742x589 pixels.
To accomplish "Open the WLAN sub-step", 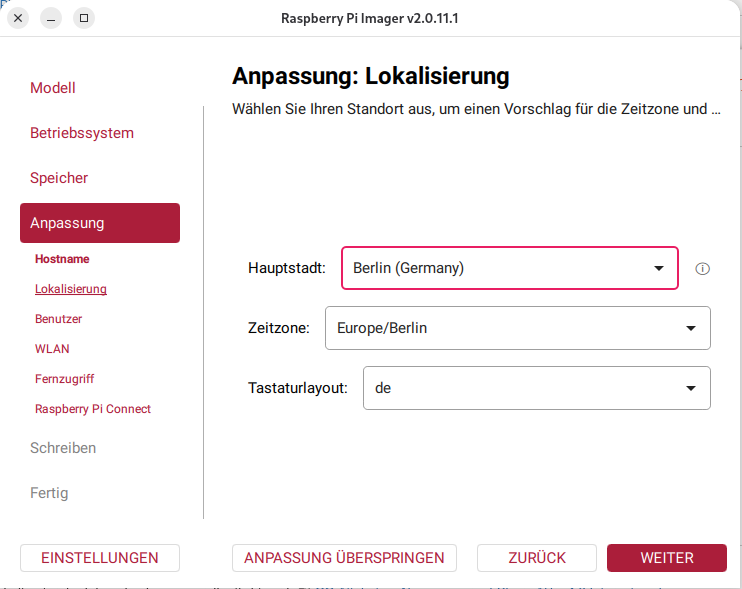I will tap(52, 349).
